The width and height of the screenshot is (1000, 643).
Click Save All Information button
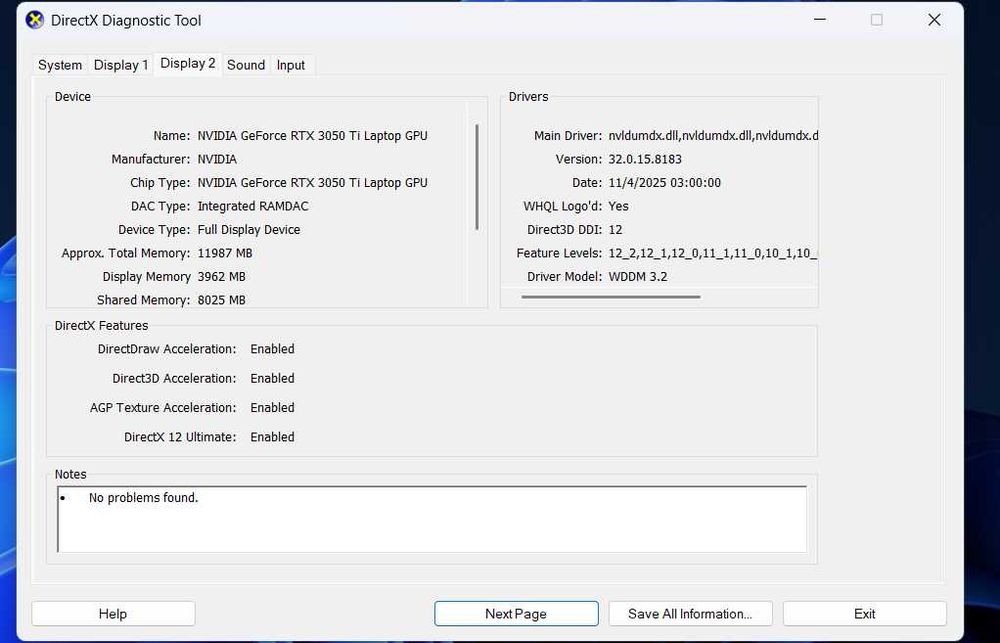690,614
